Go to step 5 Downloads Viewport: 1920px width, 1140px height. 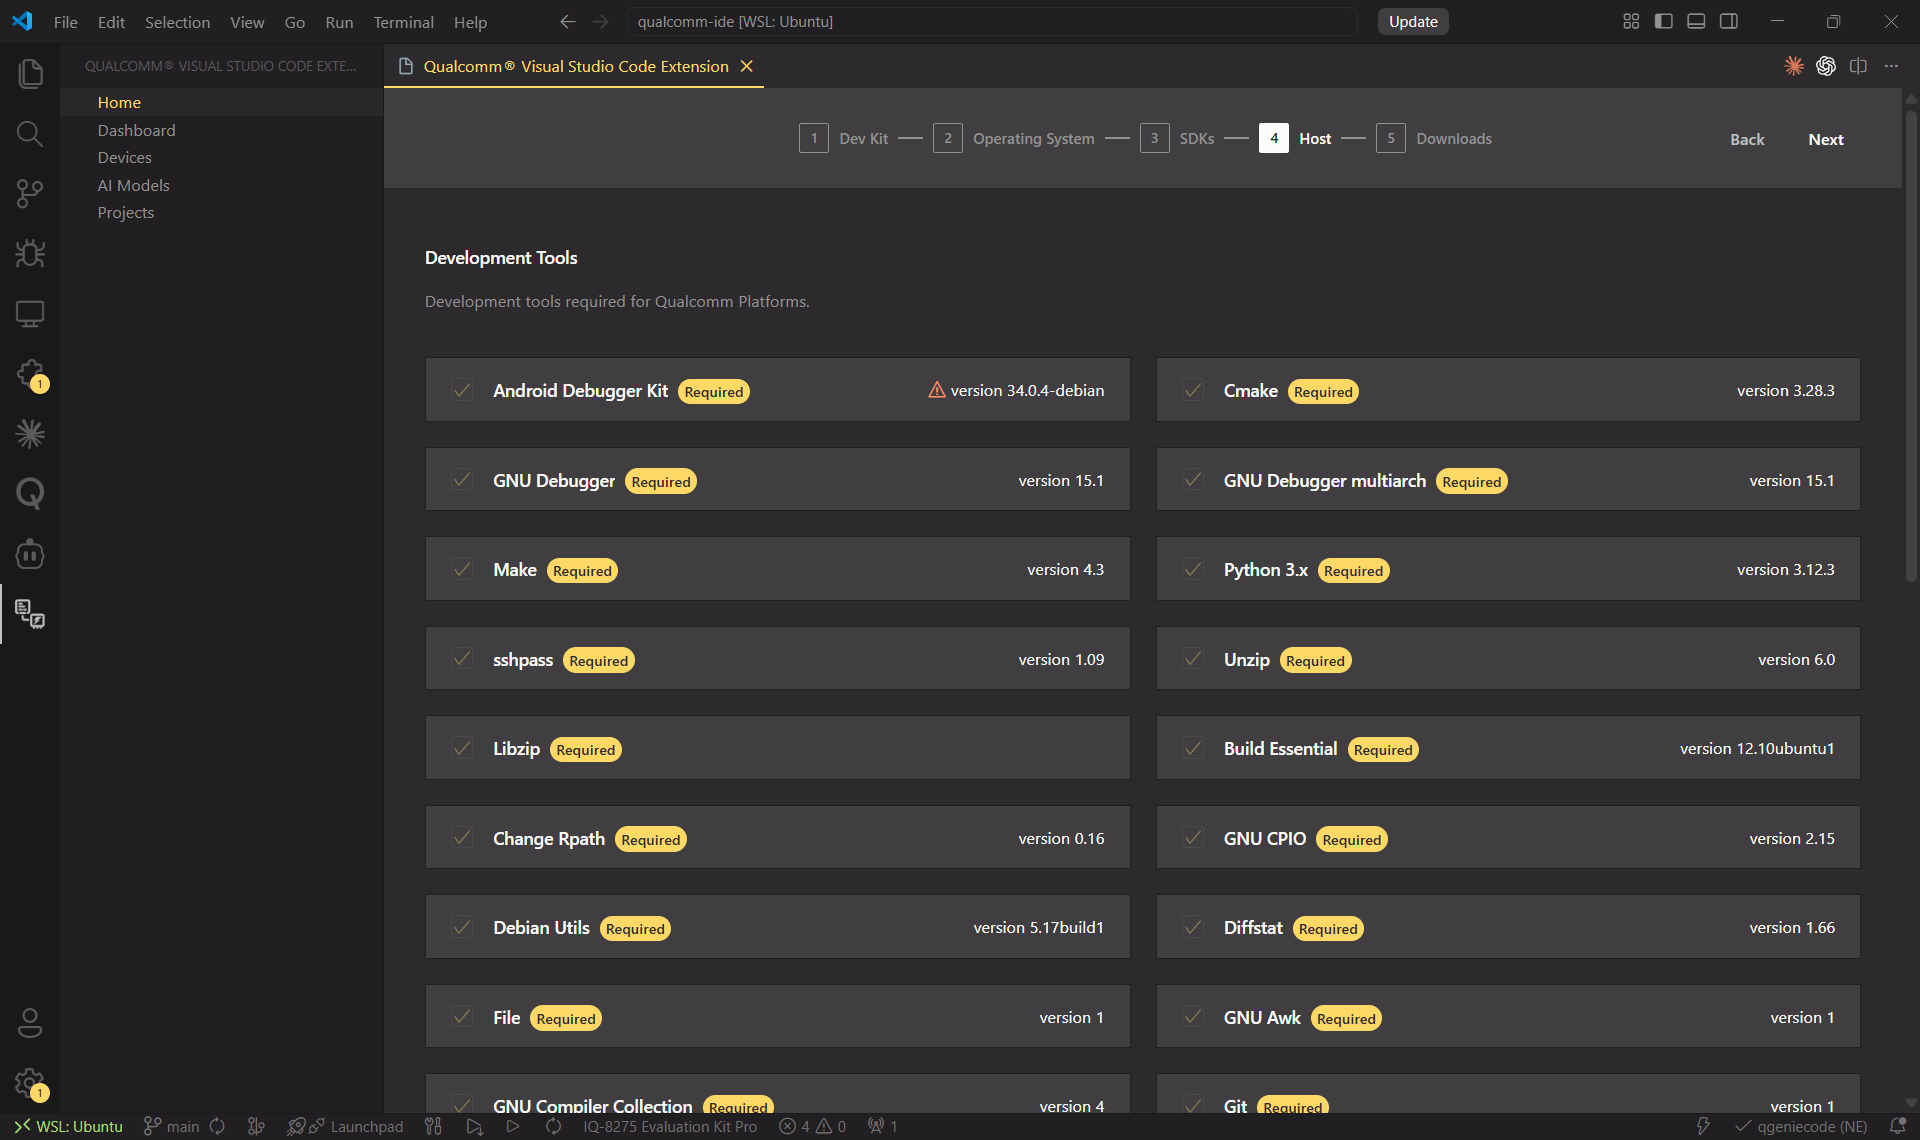pyautogui.click(x=1434, y=138)
